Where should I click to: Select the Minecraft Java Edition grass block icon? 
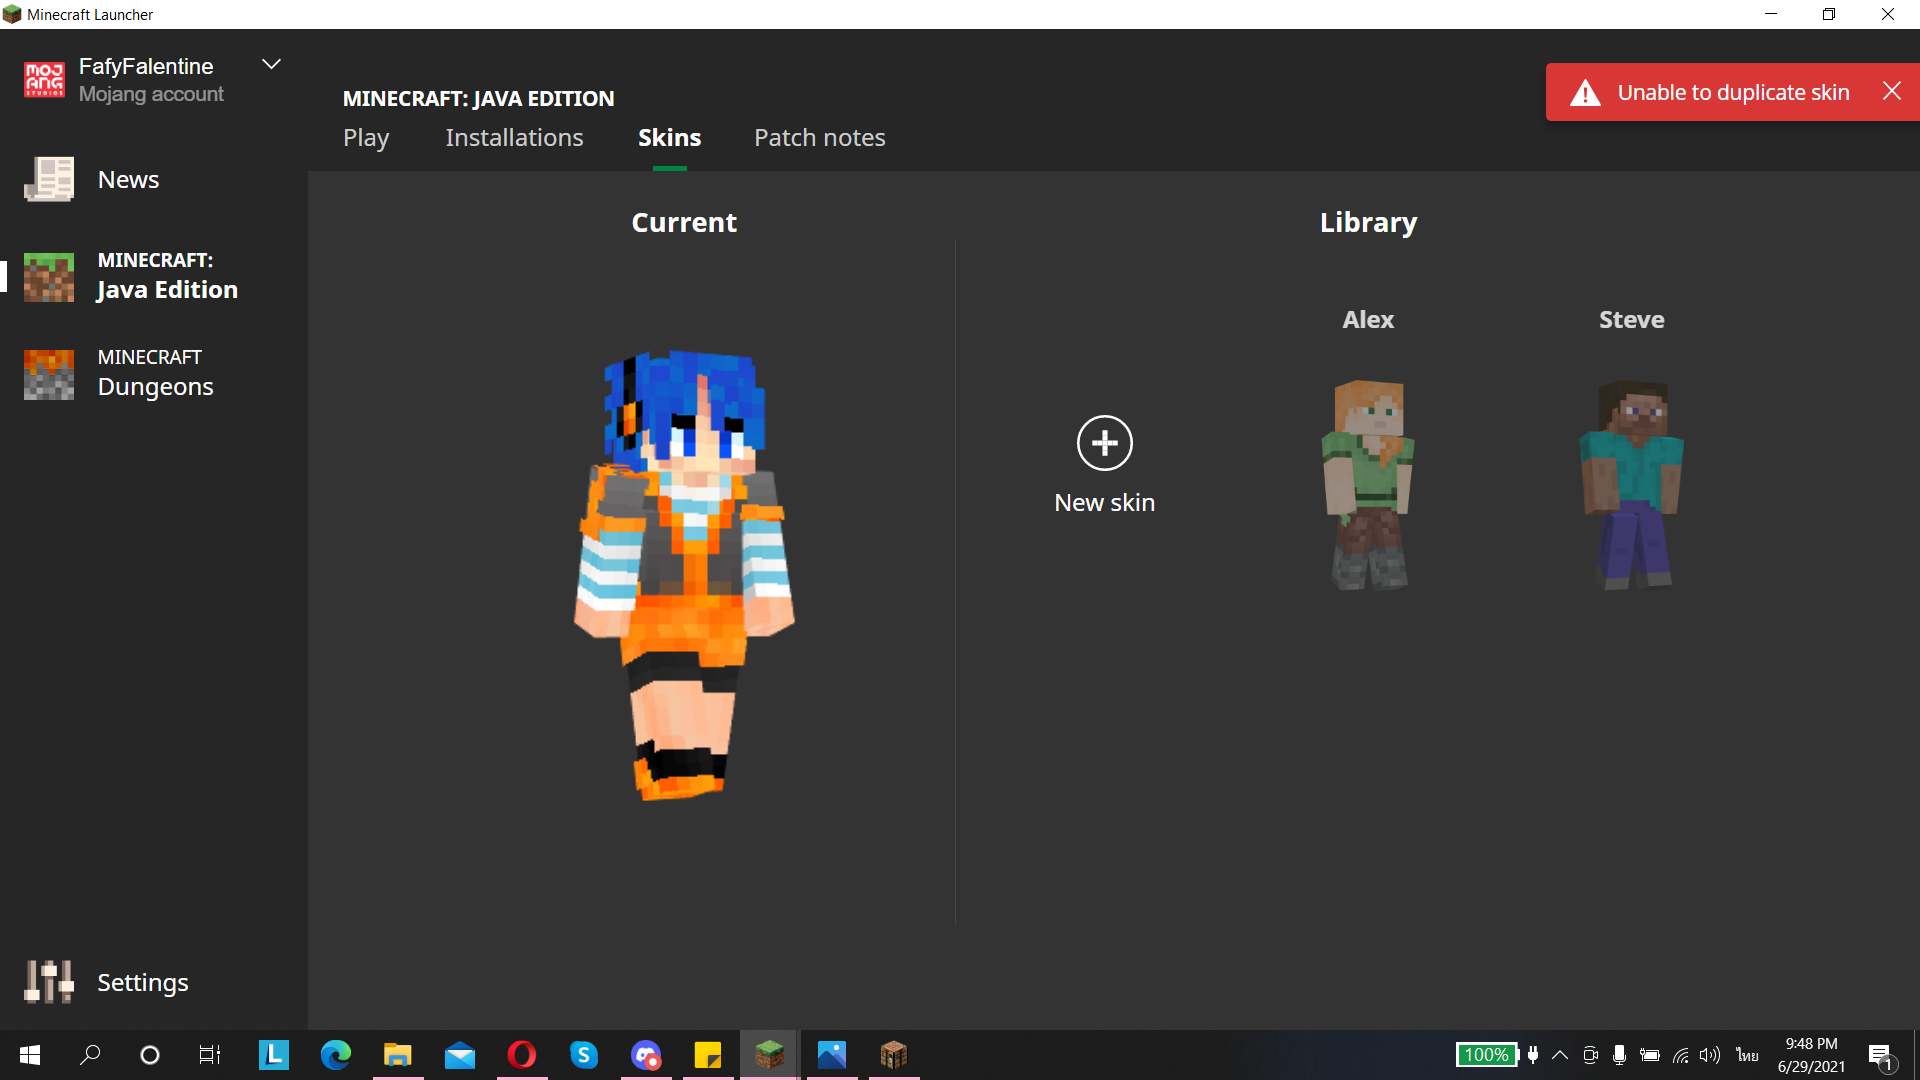tap(49, 277)
